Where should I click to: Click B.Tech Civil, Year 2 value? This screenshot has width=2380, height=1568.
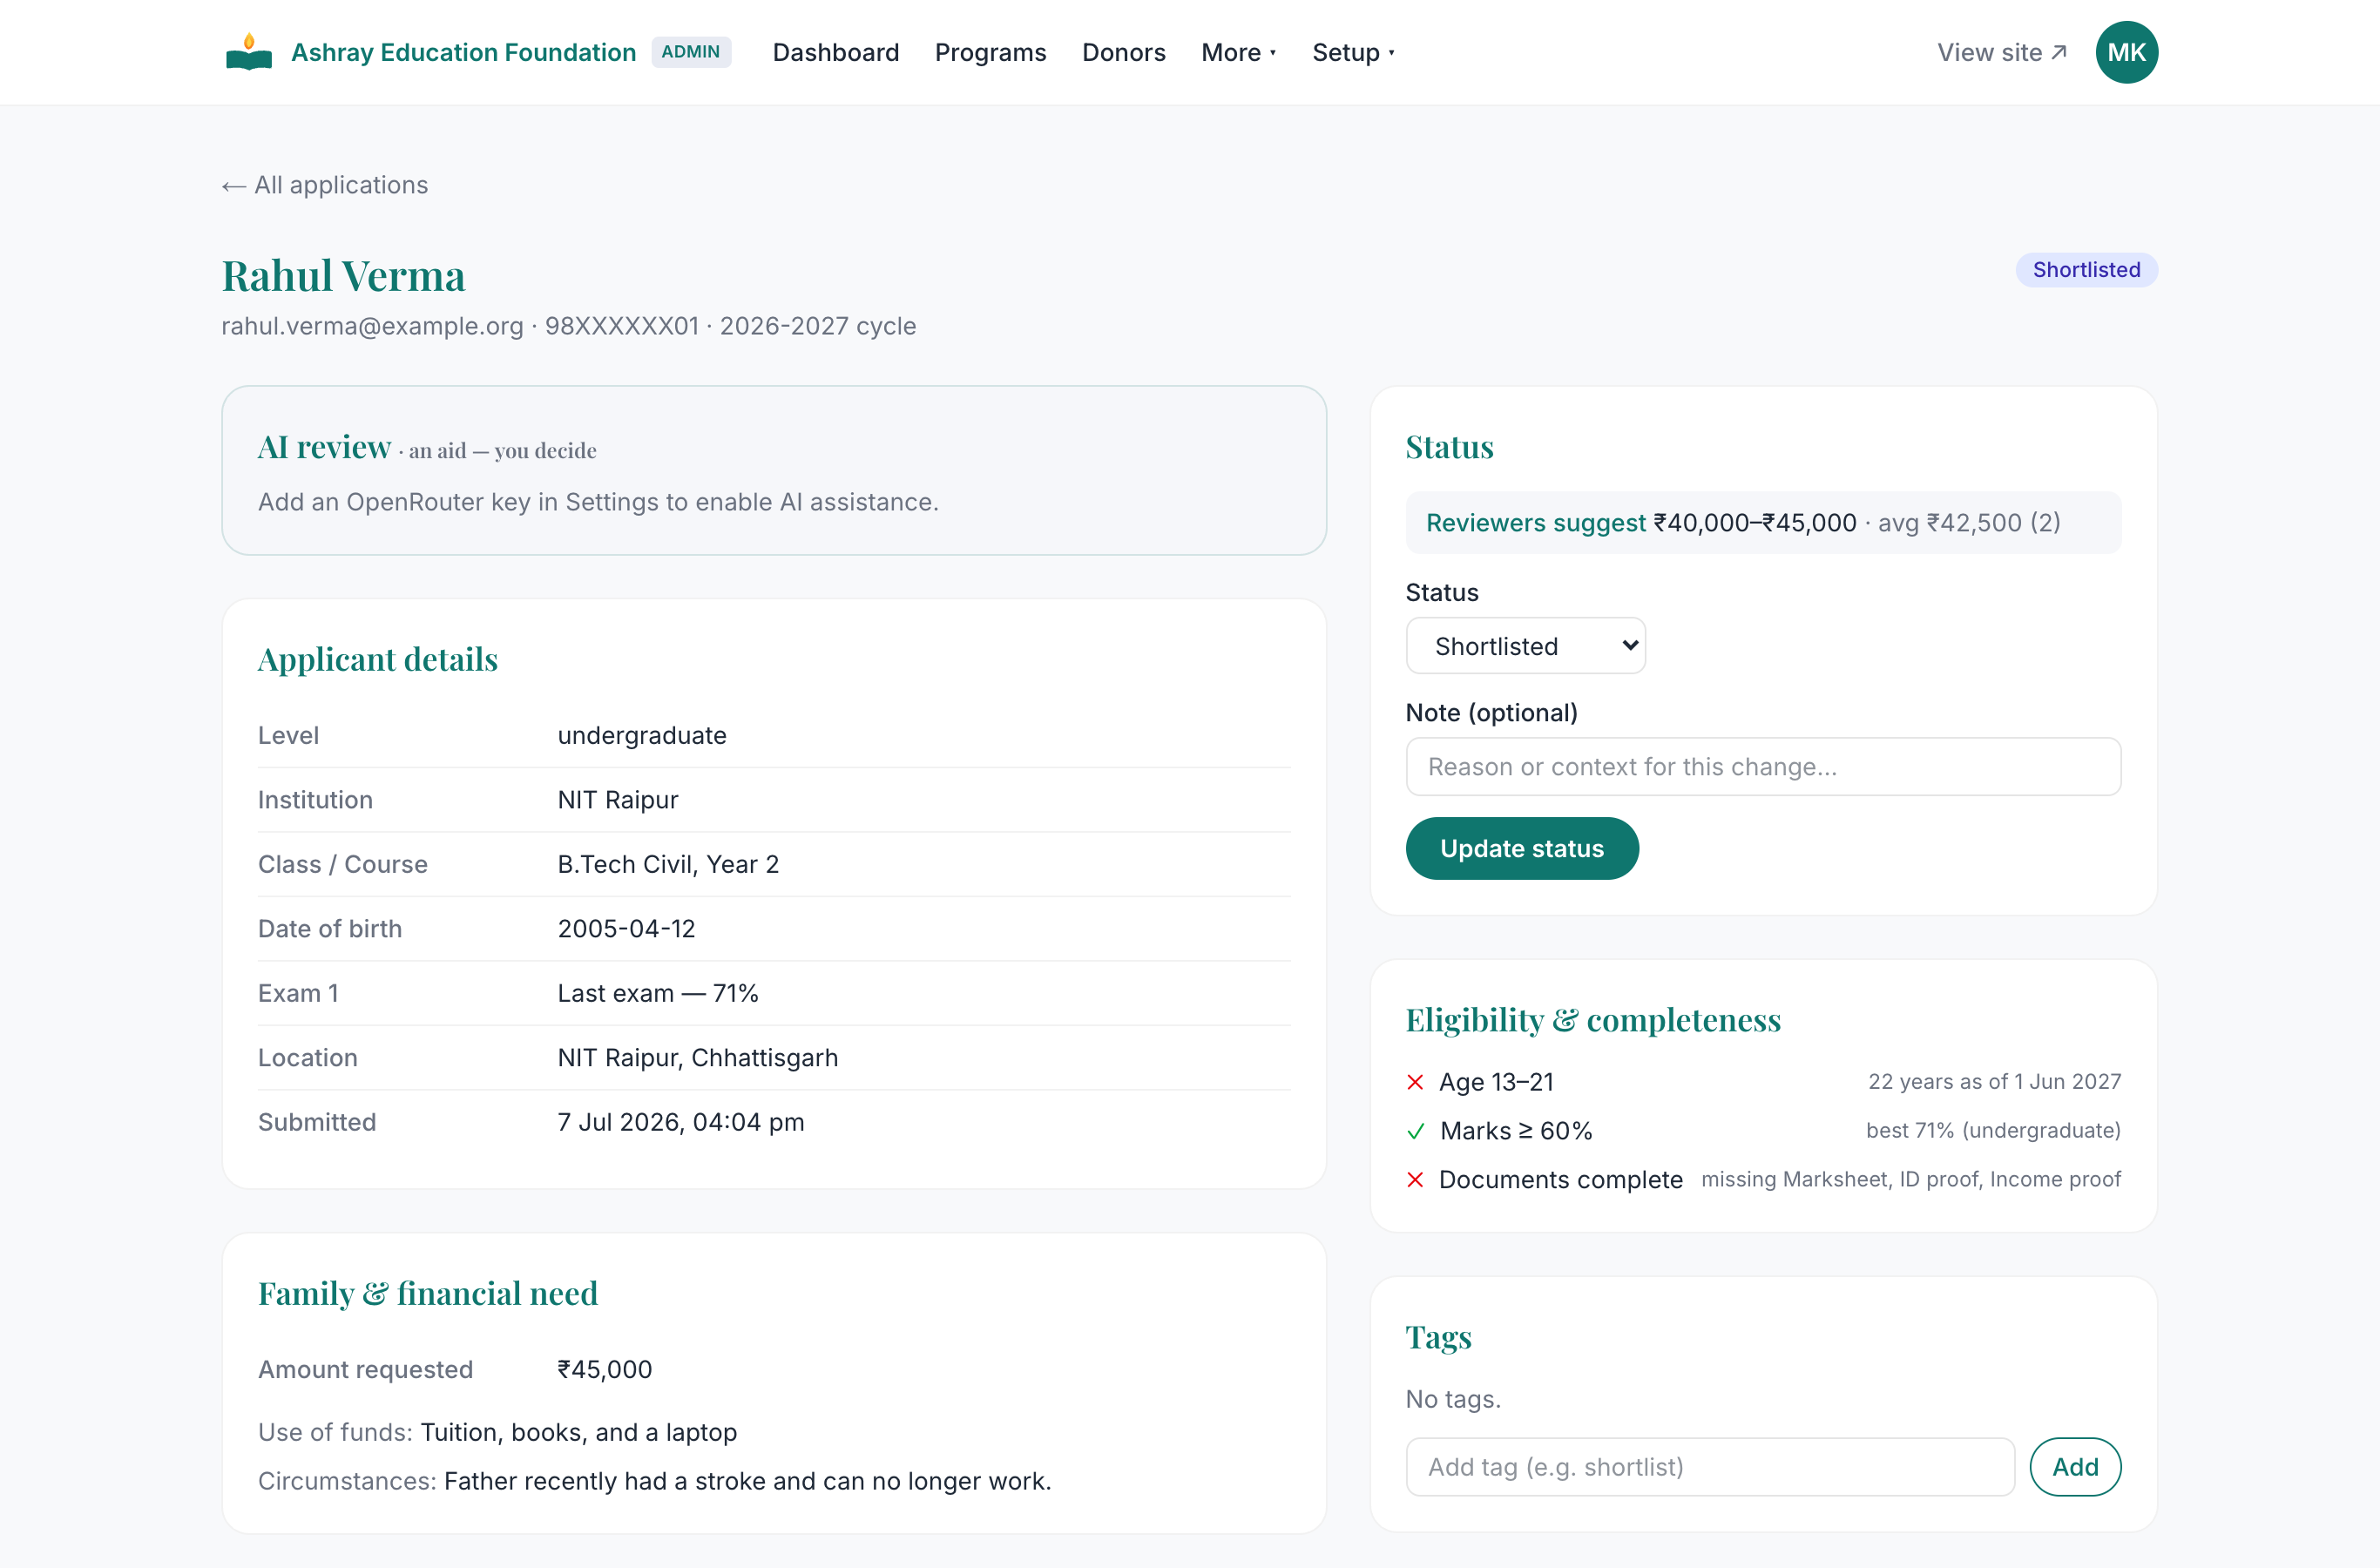tap(668, 864)
